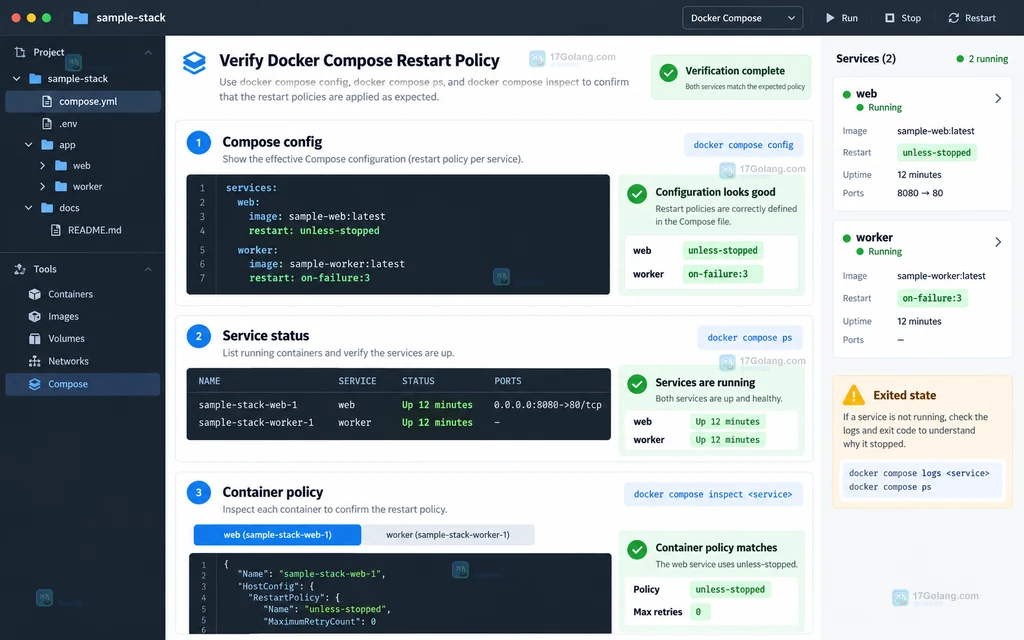Open Images tool

(63, 316)
